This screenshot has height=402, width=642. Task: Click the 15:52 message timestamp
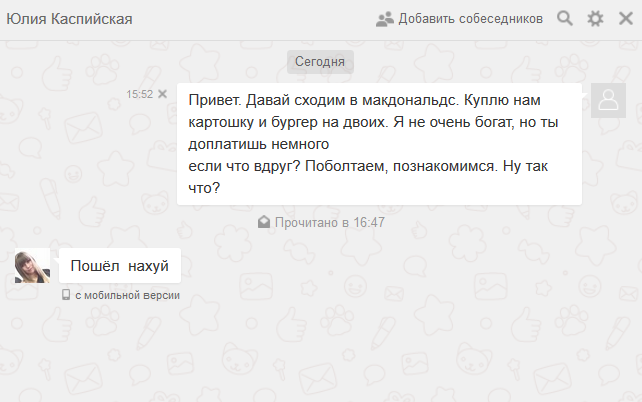[139, 94]
